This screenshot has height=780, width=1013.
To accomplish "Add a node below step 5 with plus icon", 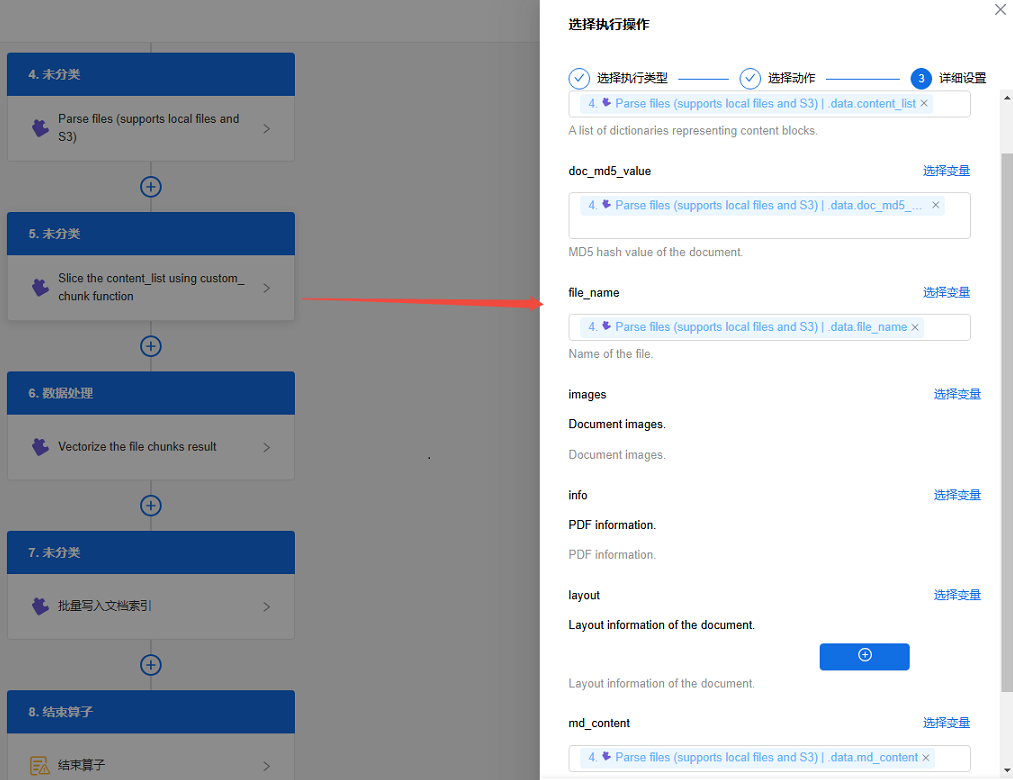I will (151, 346).
